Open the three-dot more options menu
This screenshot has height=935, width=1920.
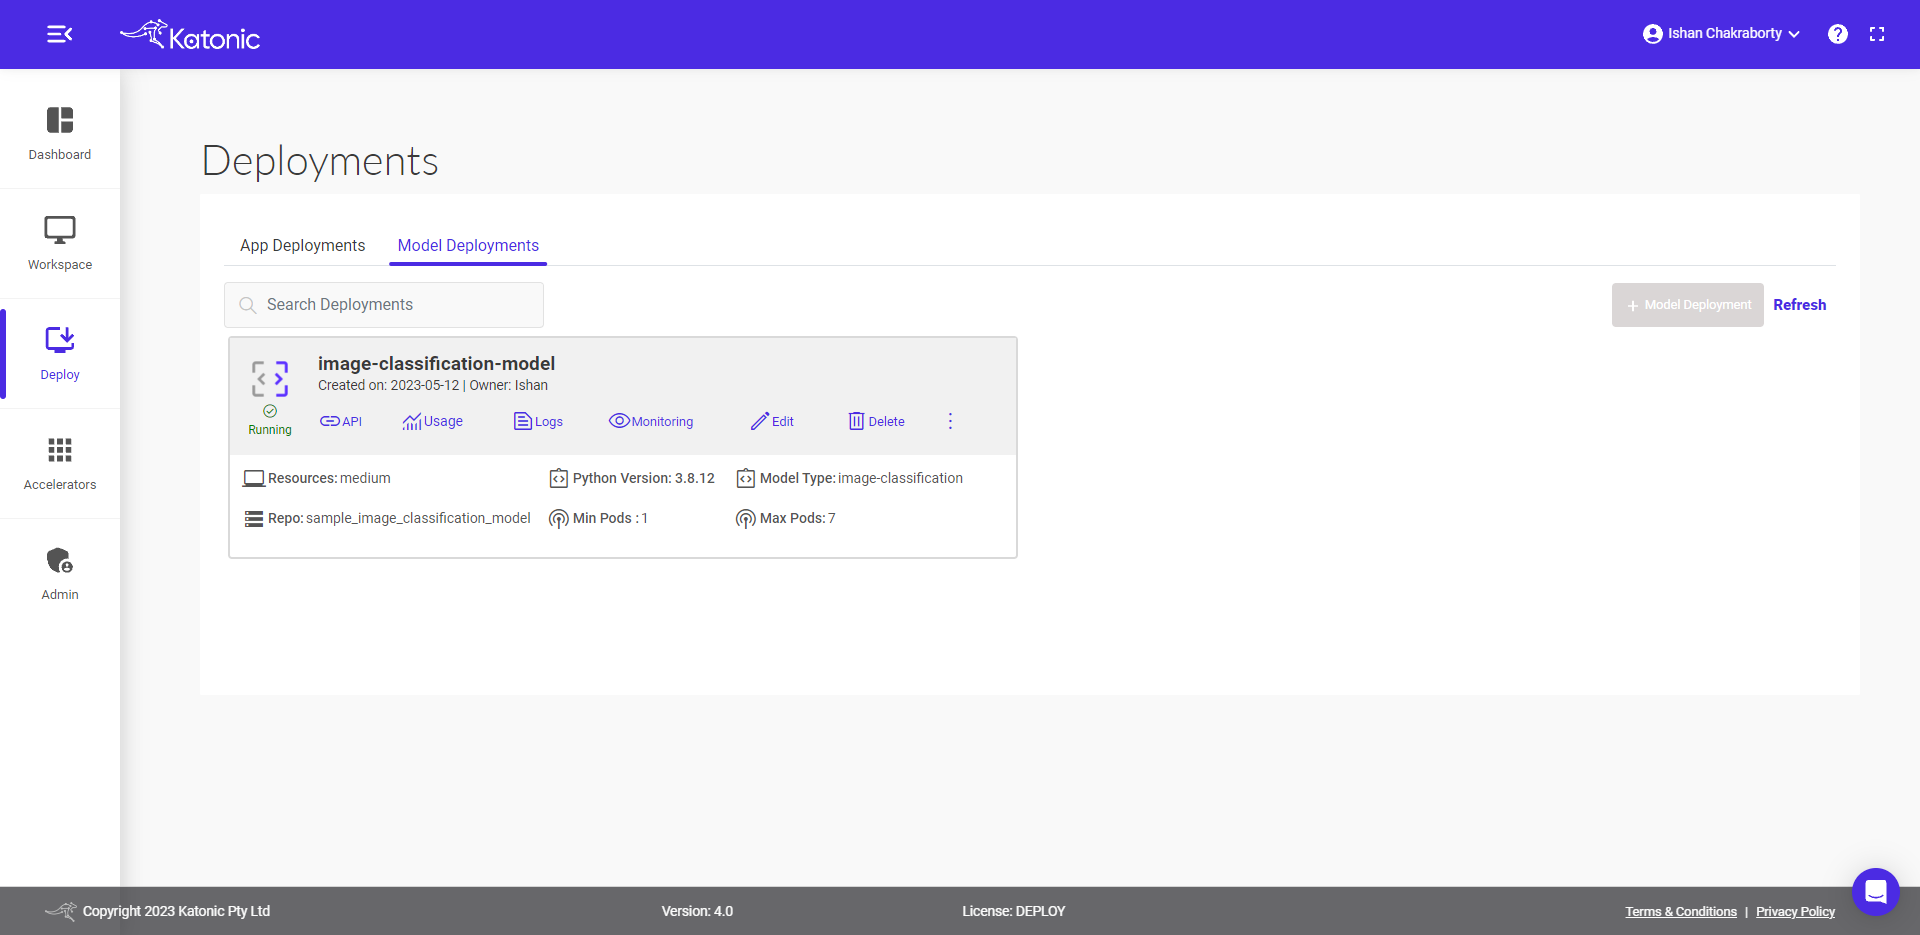pos(950,421)
